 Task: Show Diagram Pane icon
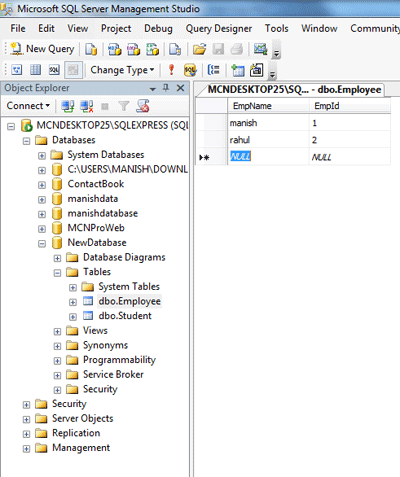coord(17,70)
